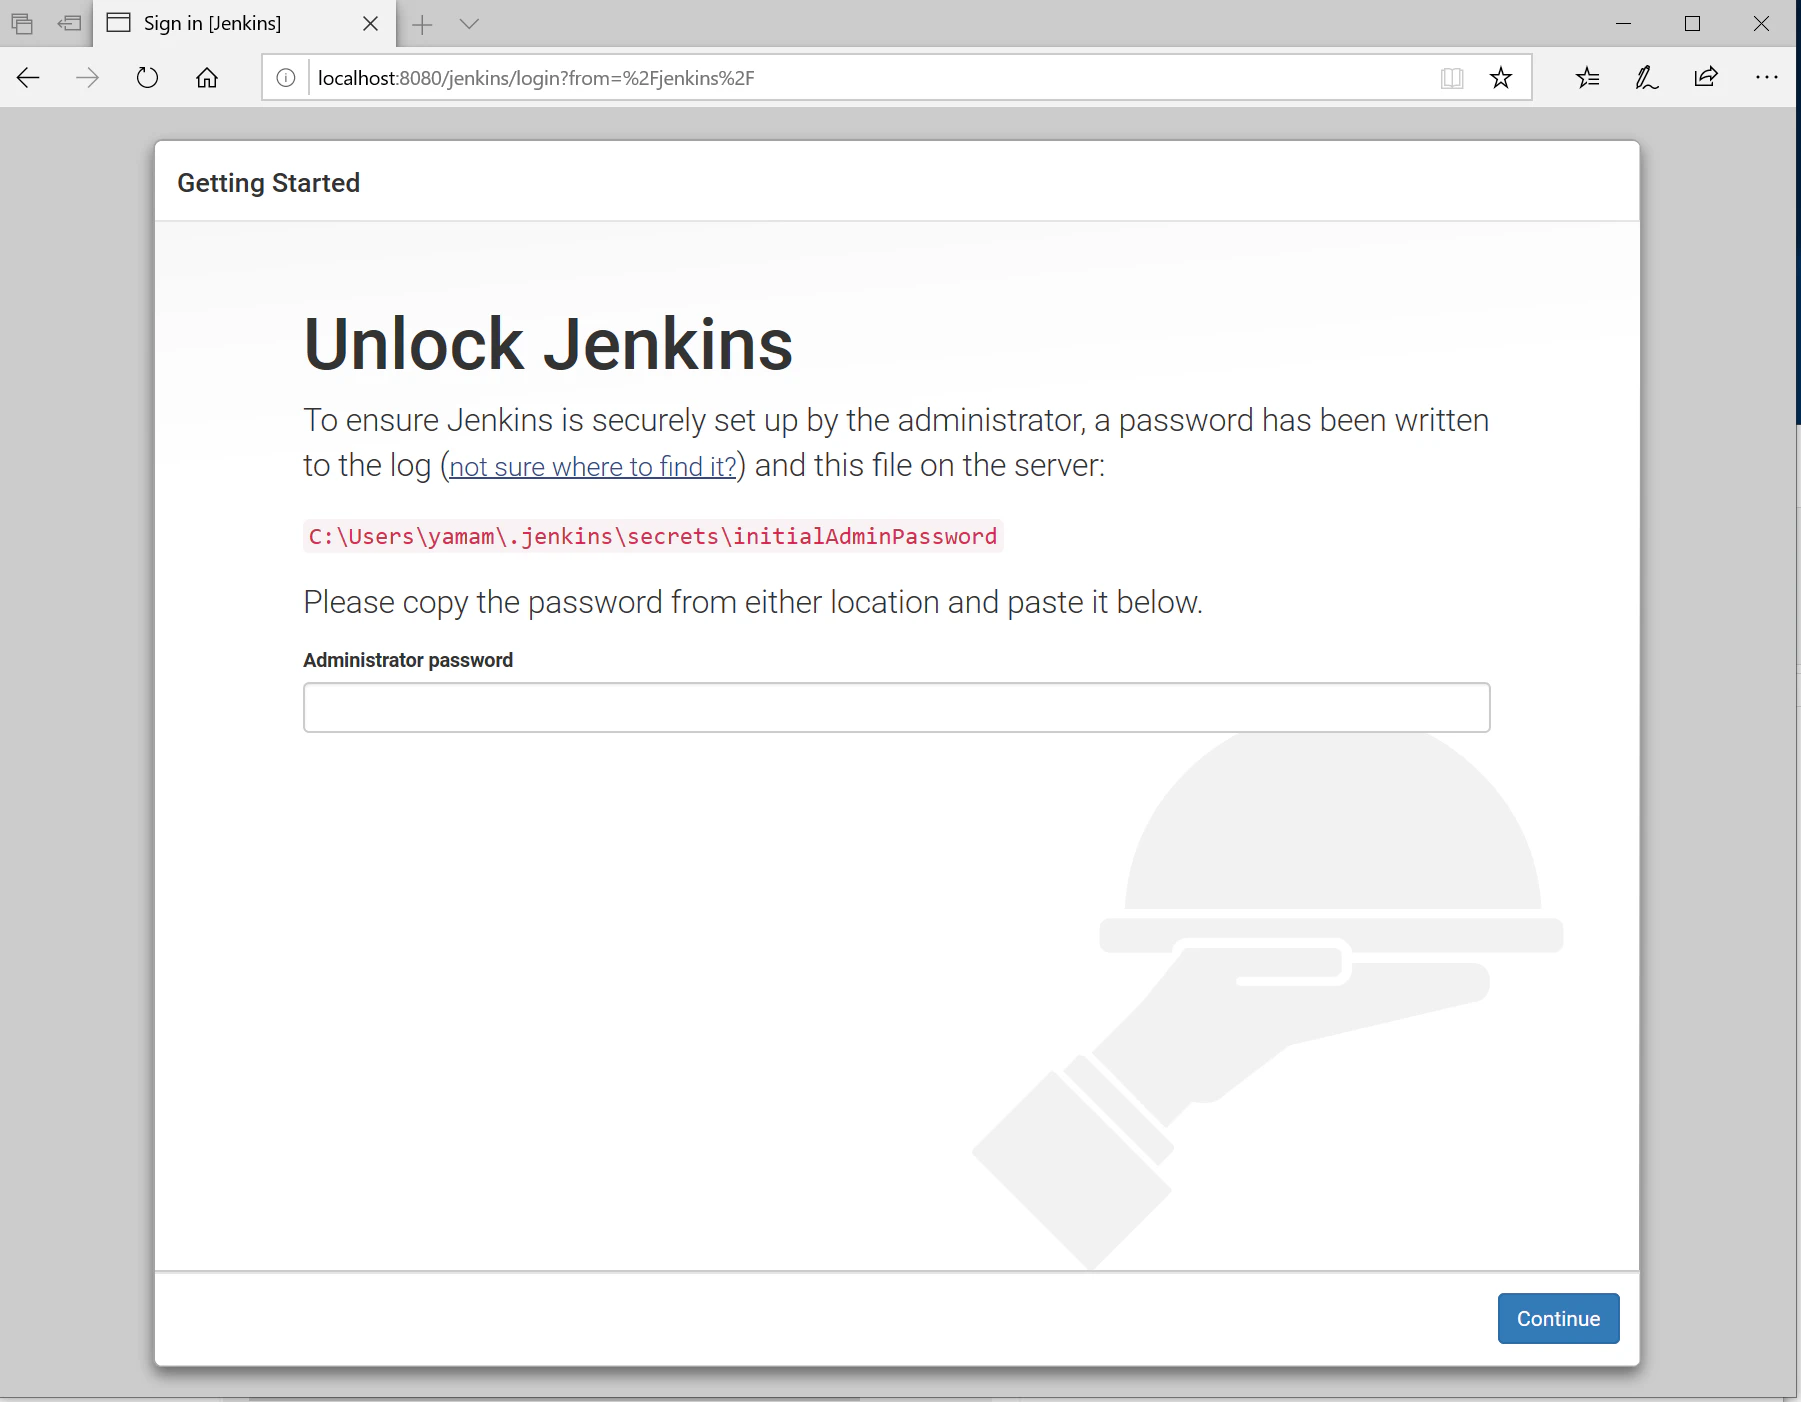The height and width of the screenshot is (1402, 1801).
Task: Share this page
Action: click(1706, 78)
